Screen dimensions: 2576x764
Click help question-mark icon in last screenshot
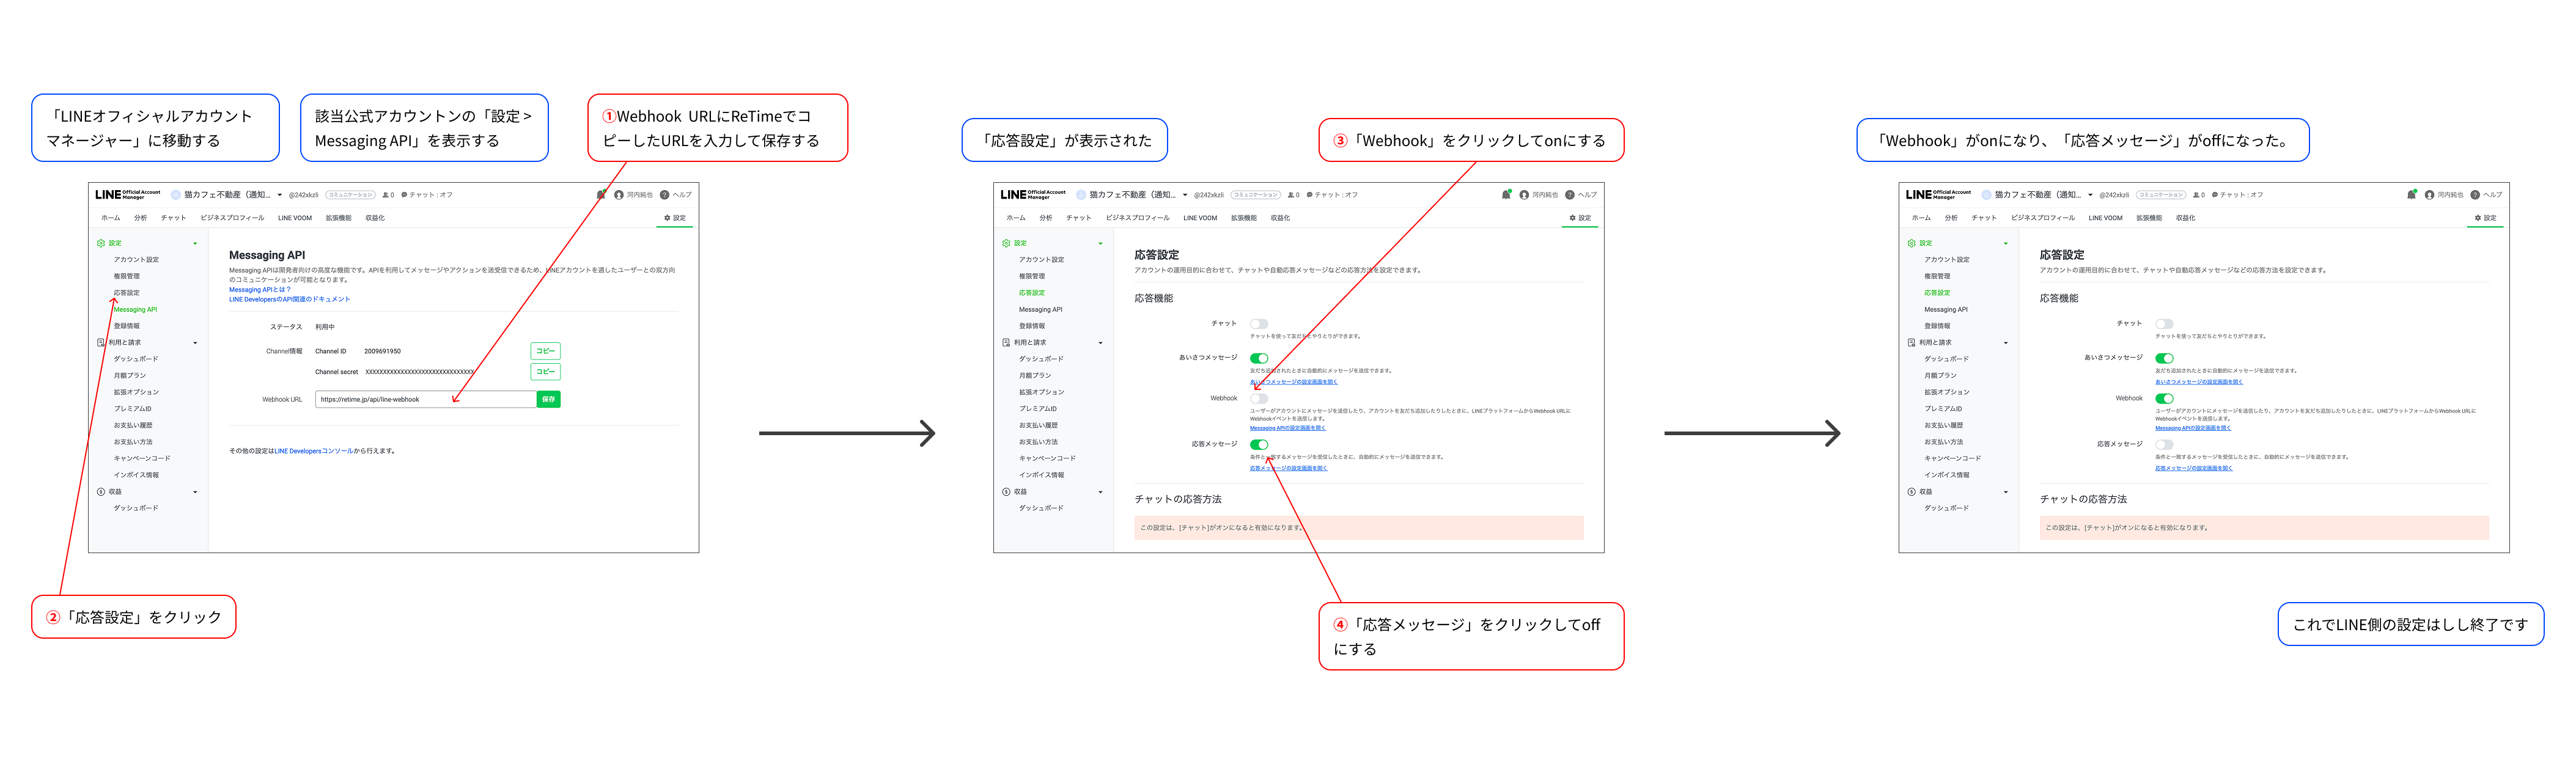click(2475, 195)
